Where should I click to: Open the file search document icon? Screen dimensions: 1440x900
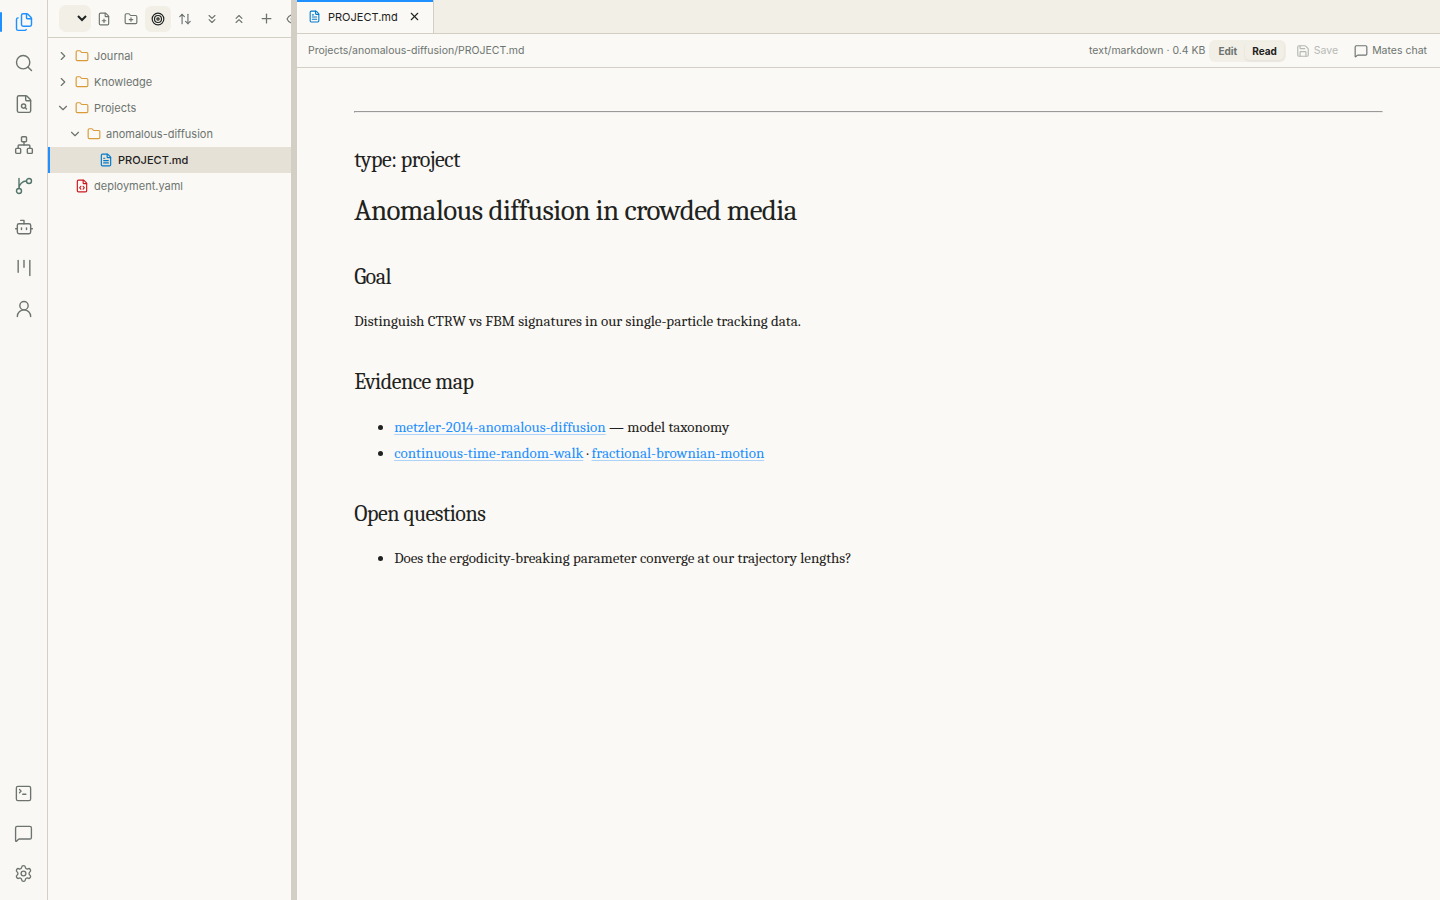pos(24,104)
